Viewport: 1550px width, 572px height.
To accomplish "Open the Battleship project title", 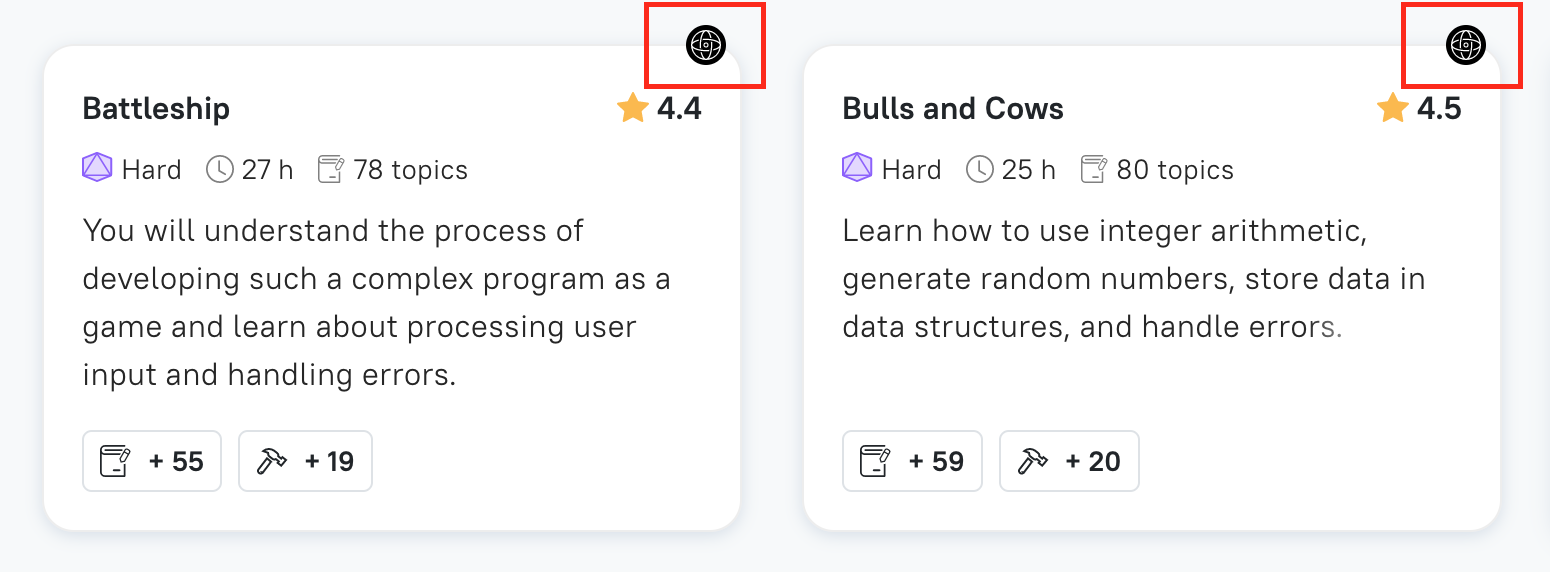I will (x=156, y=108).
